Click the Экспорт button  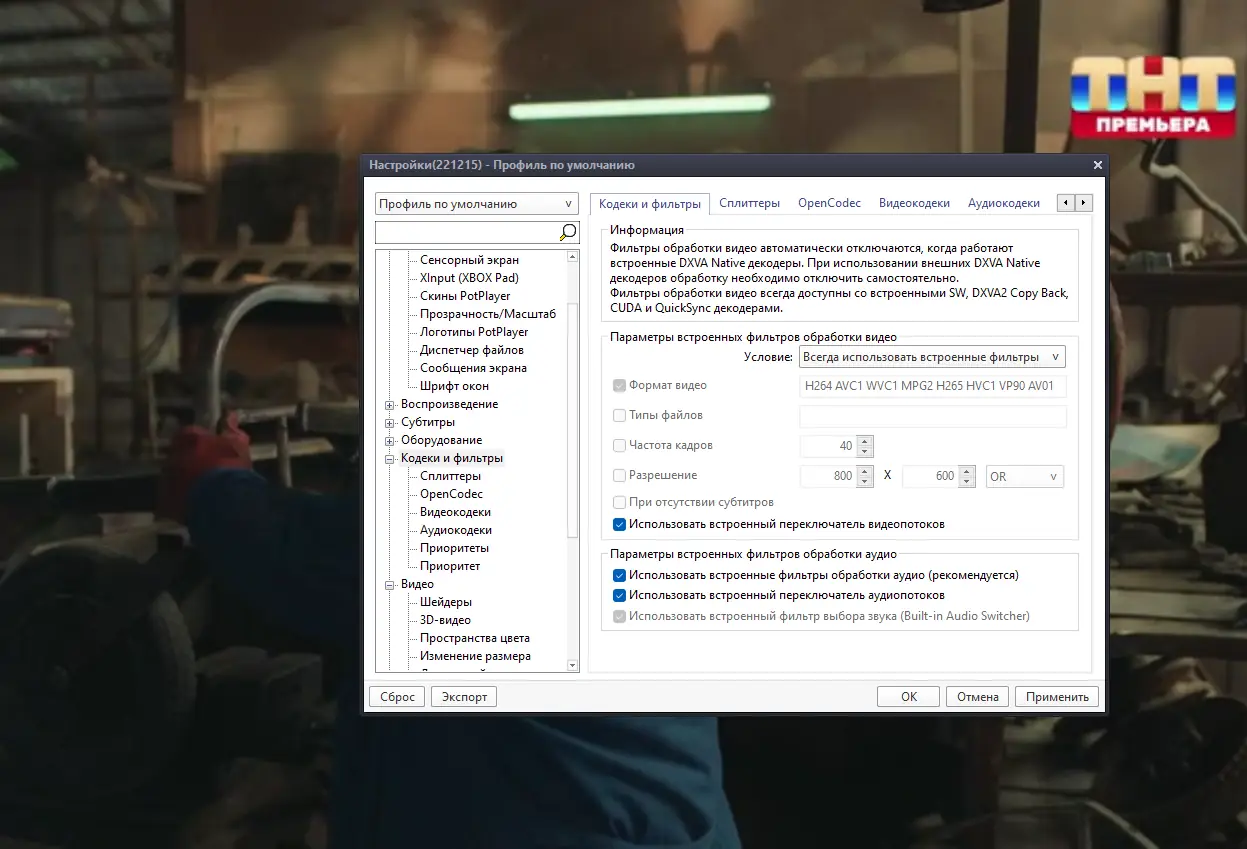click(x=464, y=697)
